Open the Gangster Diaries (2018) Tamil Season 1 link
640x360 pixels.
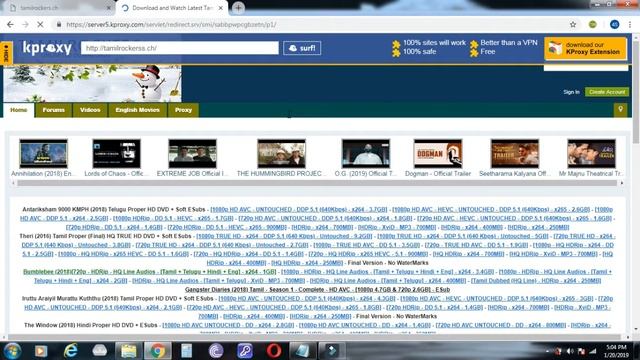317,290
